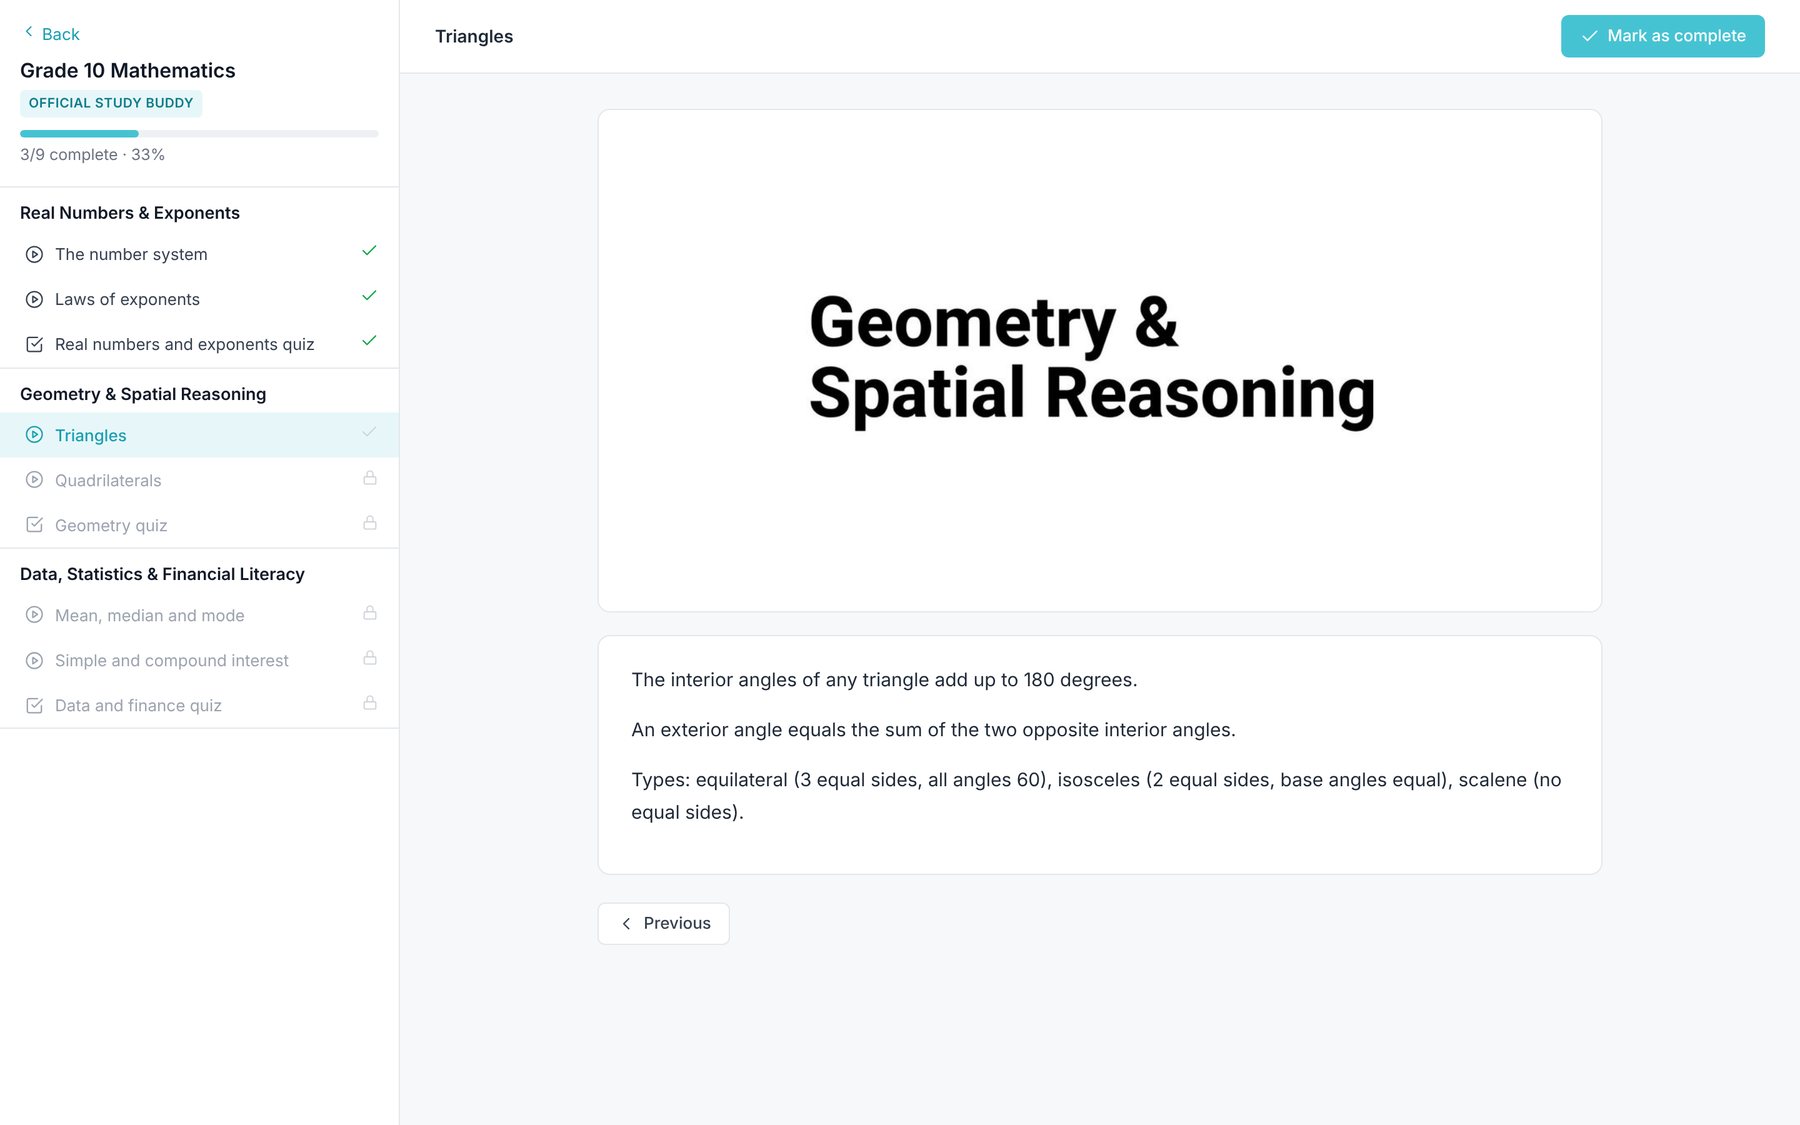Open The number system lesson
1800x1125 pixels.
(200, 254)
